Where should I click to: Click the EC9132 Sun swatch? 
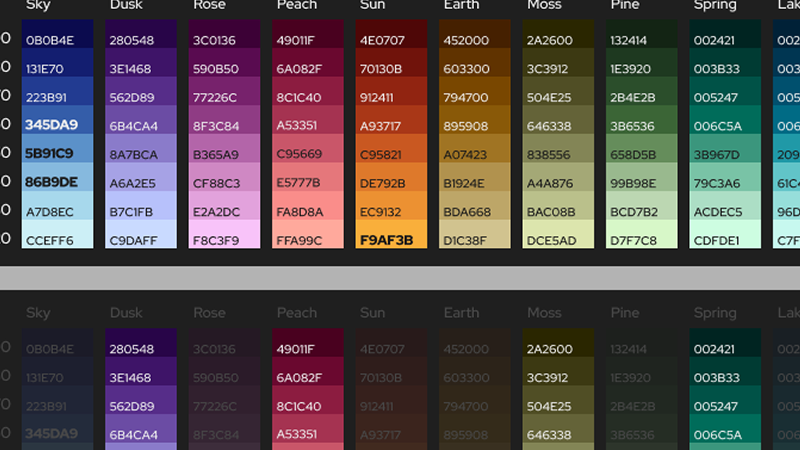point(391,206)
